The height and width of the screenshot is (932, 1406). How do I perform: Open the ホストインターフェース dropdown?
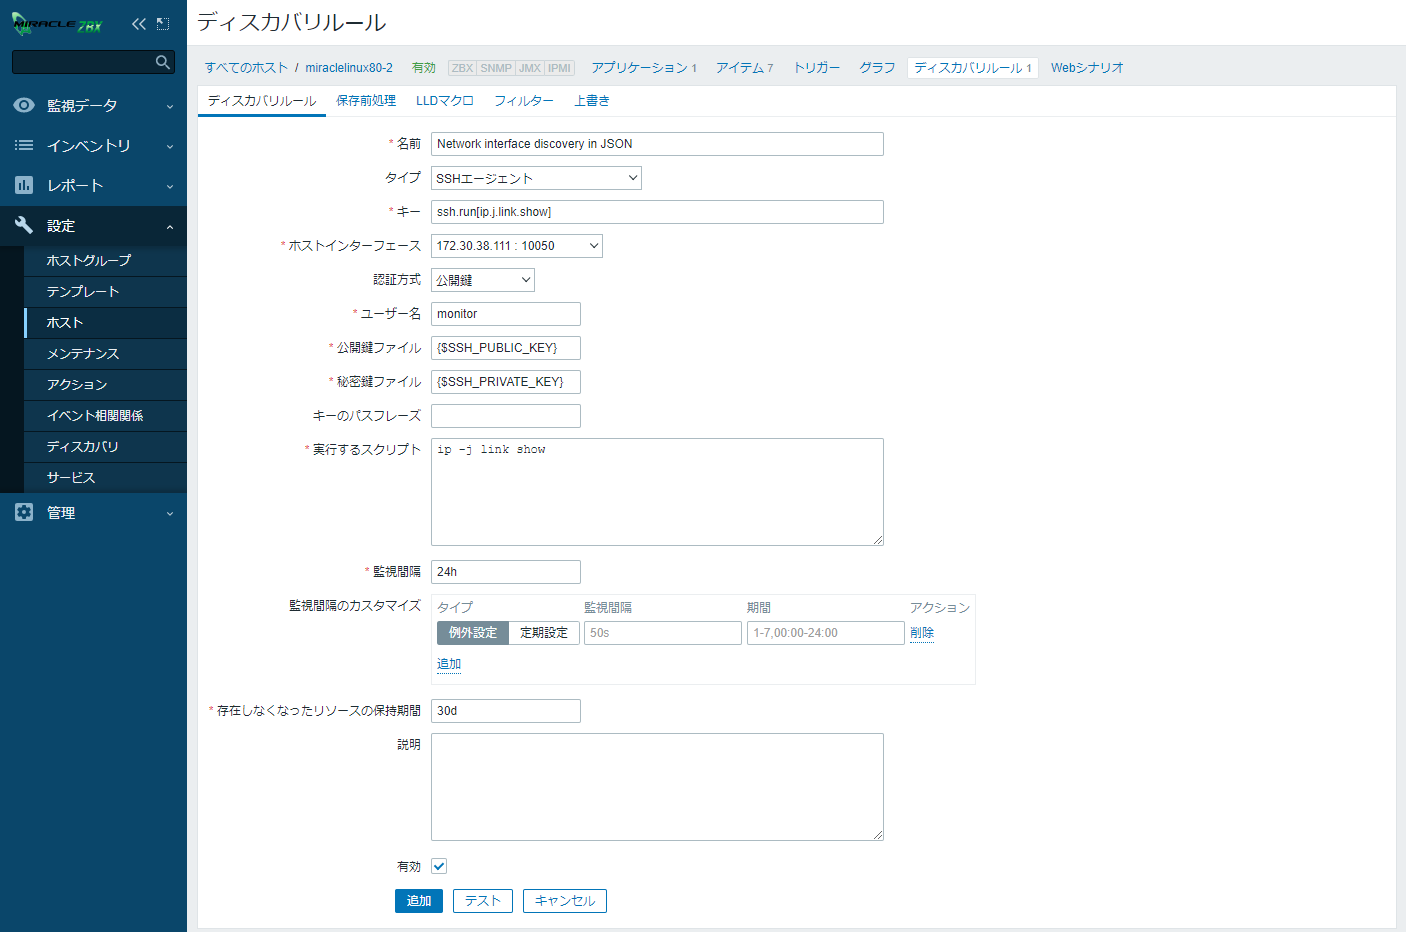click(516, 246)
